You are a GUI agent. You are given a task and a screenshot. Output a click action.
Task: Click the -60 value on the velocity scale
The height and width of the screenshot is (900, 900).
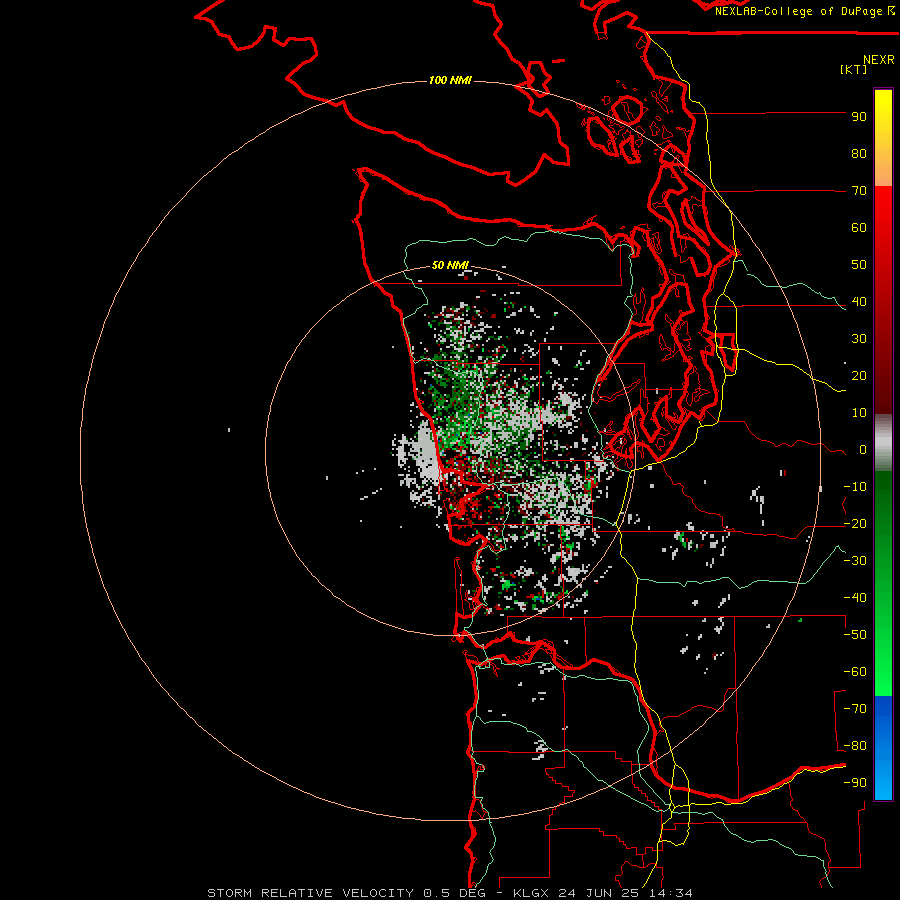[855, 672]
